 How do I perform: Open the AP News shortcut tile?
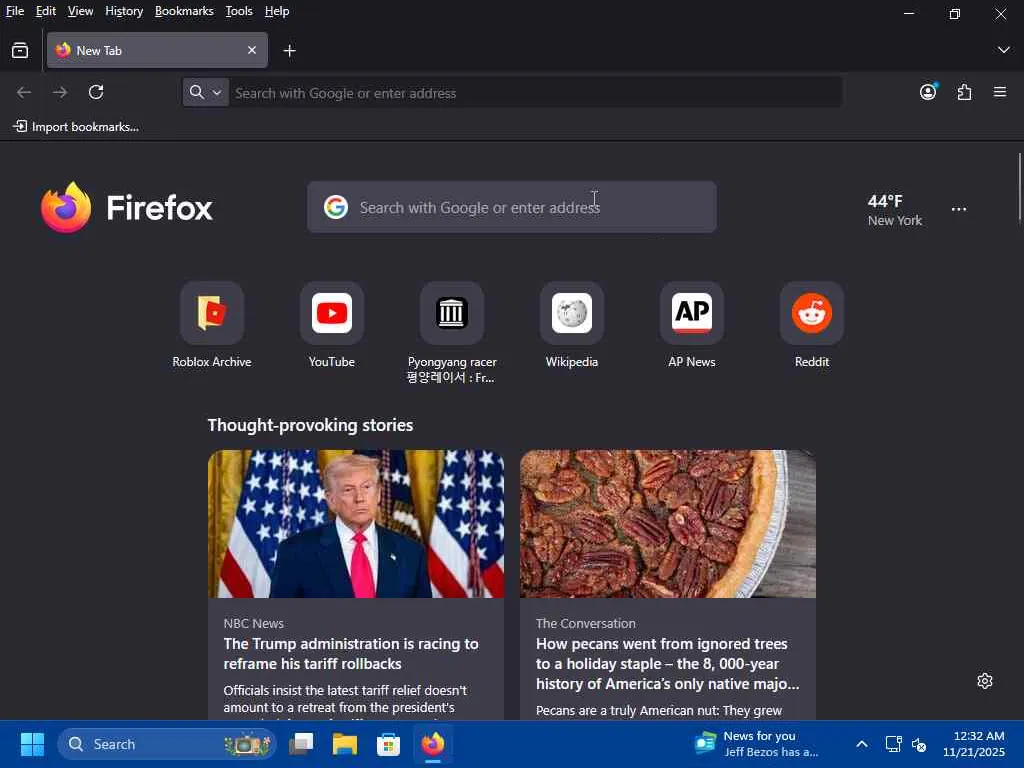point(692,325)
